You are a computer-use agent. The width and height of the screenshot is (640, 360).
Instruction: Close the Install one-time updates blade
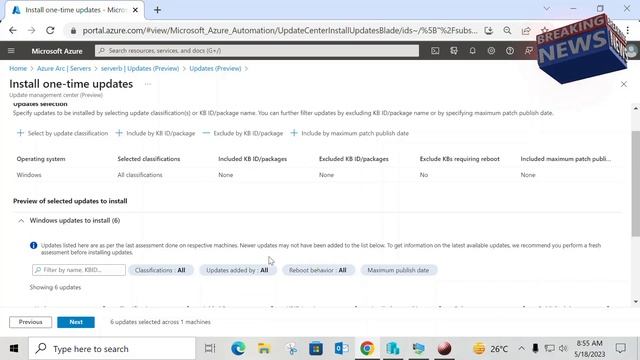tap(624, 84)
